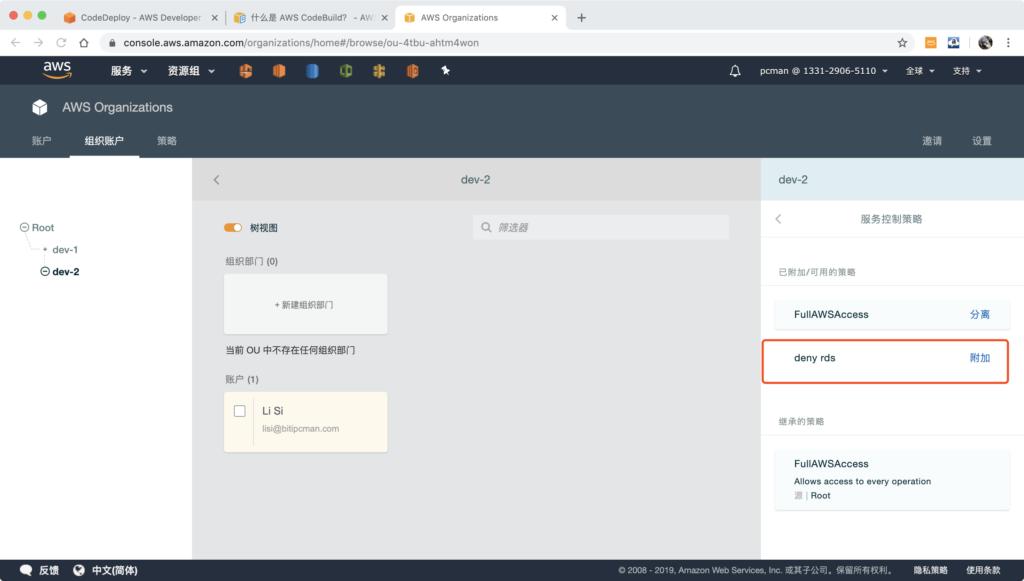The width and height of the screenshot is (1024, 581).
Task: Open the 使用条款 terms of use link
Action: click(x=983, y=570)
